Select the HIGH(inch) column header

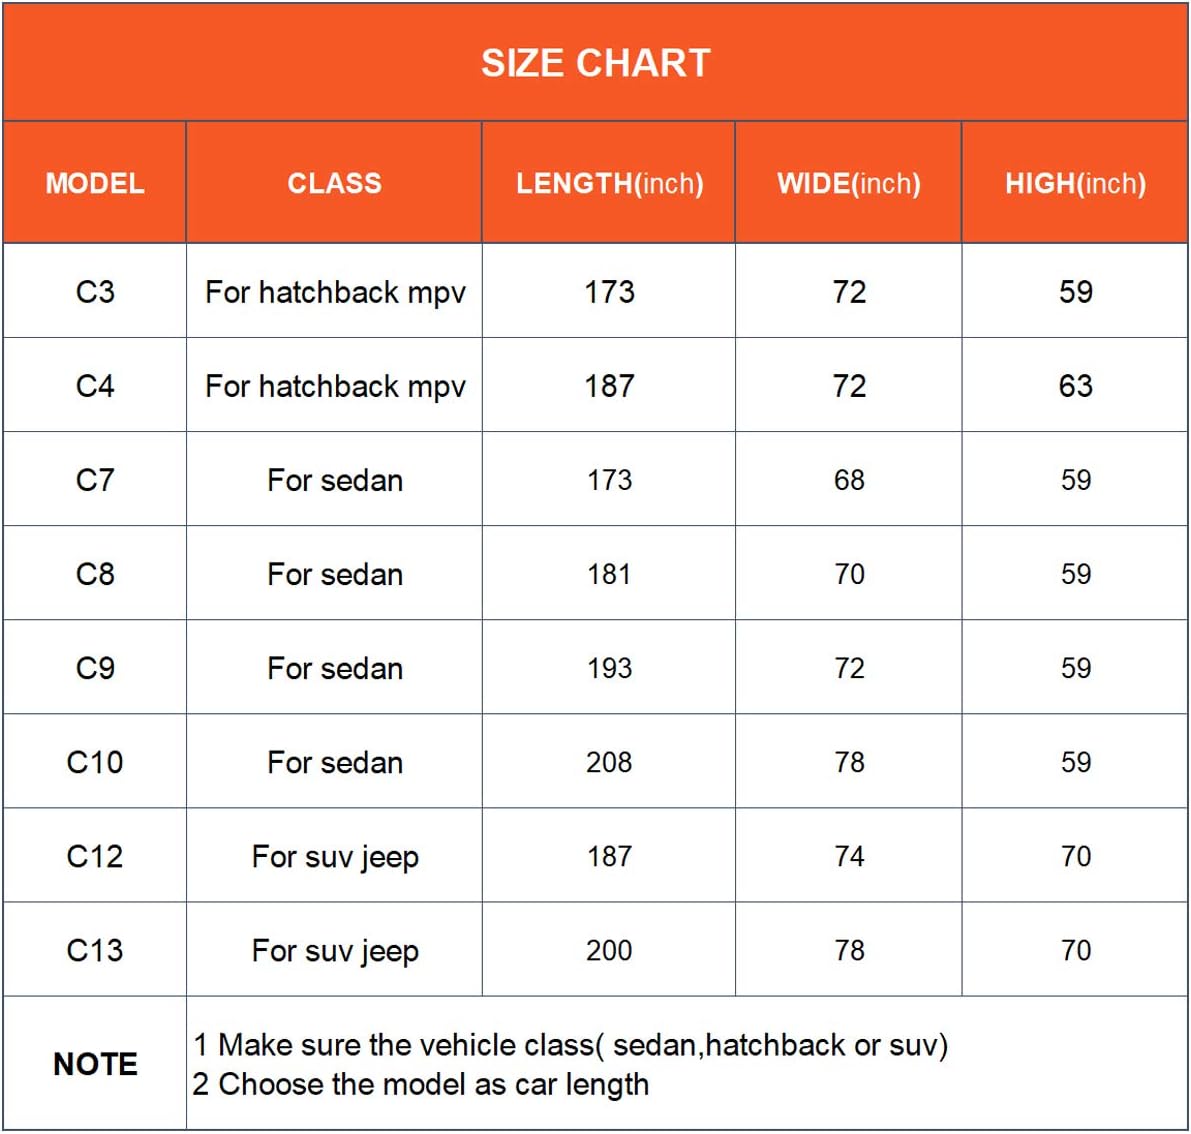[1075, 183]
